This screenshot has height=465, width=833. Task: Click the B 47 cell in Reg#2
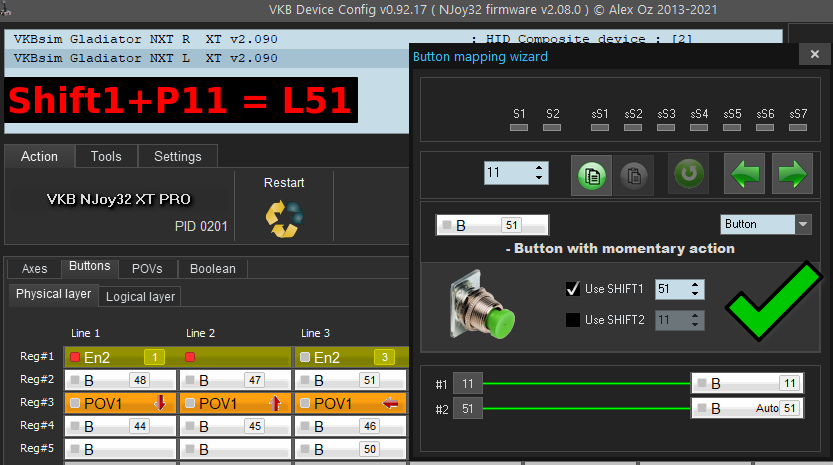235,380
